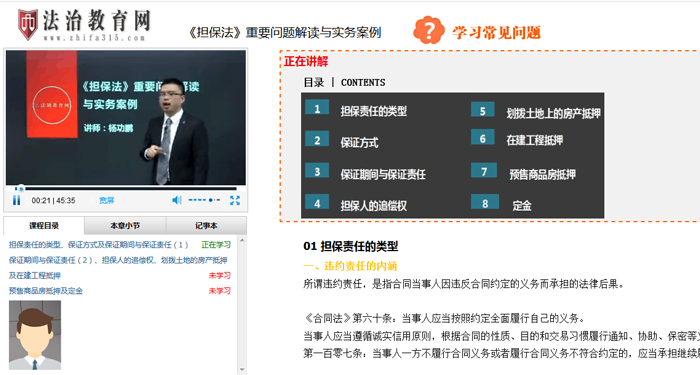Click the course list scrollbar down arrow
The image size is (700, 375).
click(242, 369)
